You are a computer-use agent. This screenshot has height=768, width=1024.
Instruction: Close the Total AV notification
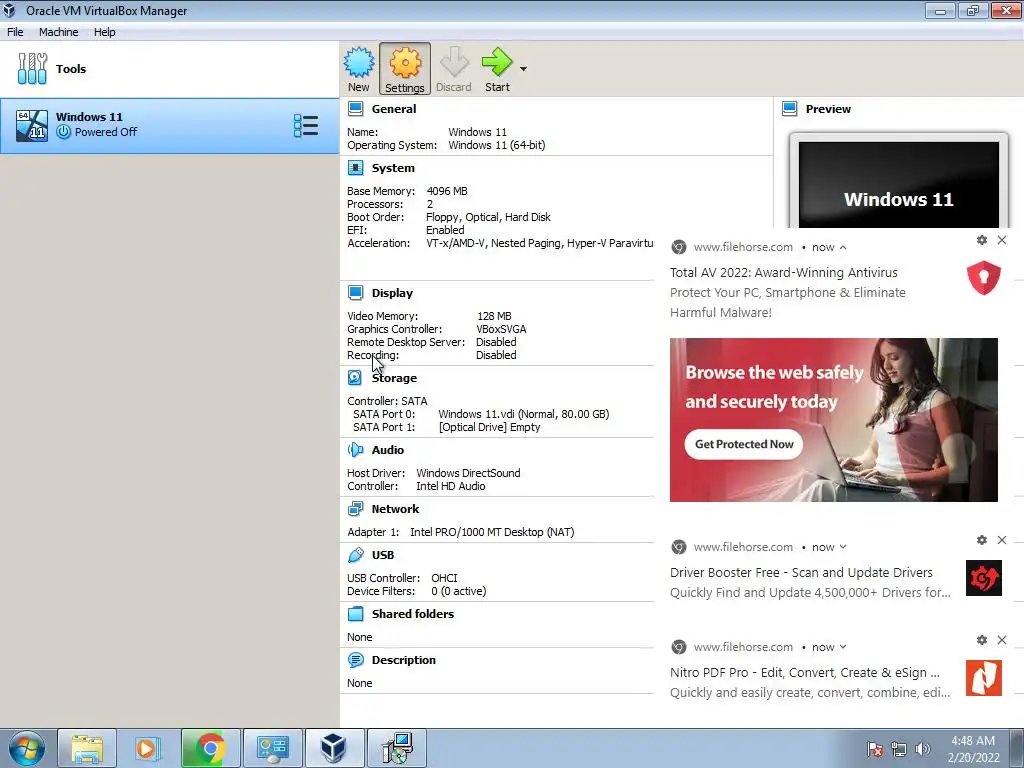tap(1002, 240)
